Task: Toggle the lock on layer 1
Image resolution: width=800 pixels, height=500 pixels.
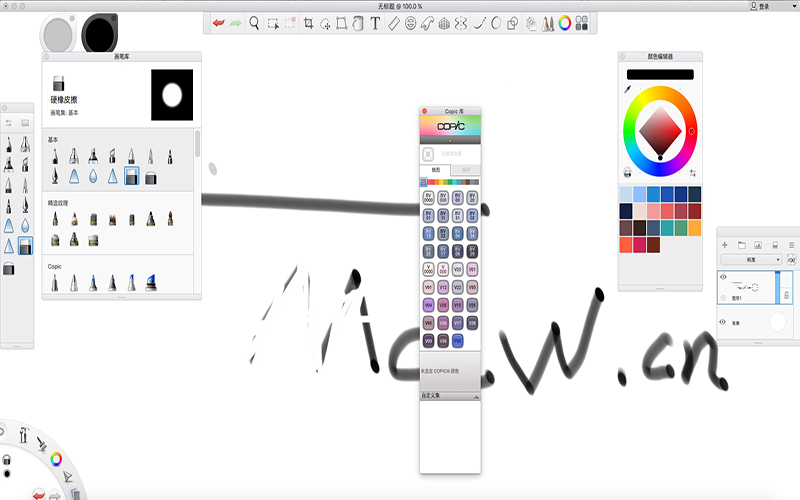Action: pos(786,294)
